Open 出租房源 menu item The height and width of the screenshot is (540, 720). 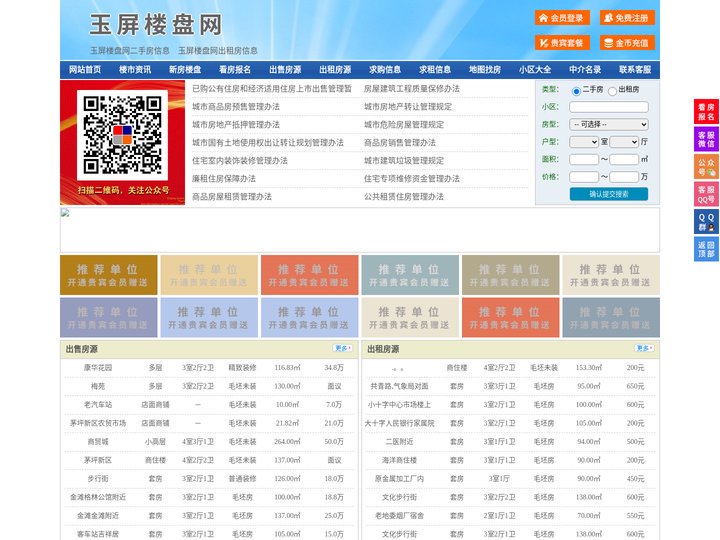[335, 70]
